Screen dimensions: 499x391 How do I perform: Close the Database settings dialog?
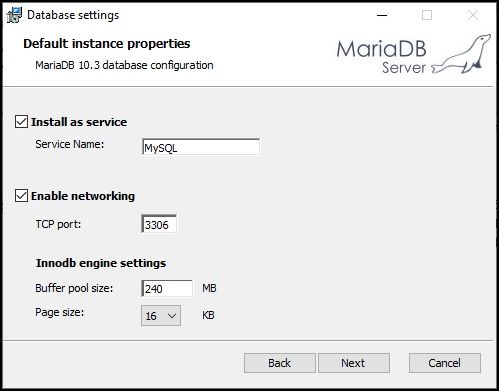click(x=473, y=15)
